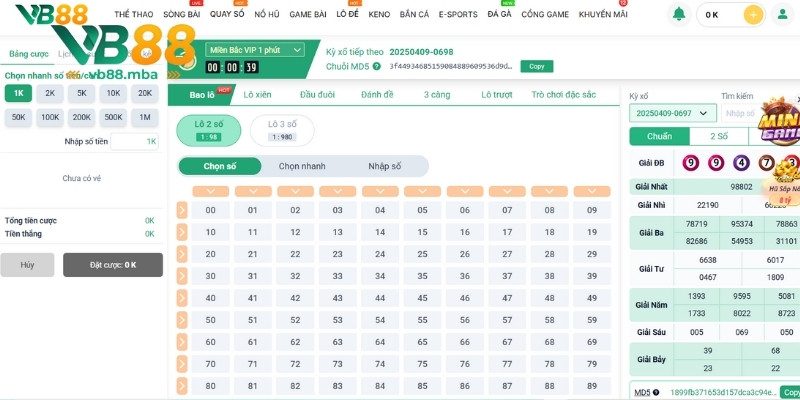Screen dimensions: 800x400
Task: Click the notification bell icon
Action: (679, 14)
